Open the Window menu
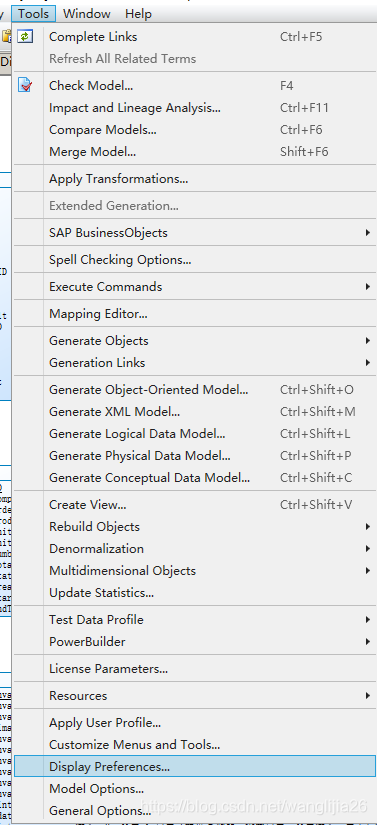The height and width of the screenshot is (825, 377). point(87,14)
